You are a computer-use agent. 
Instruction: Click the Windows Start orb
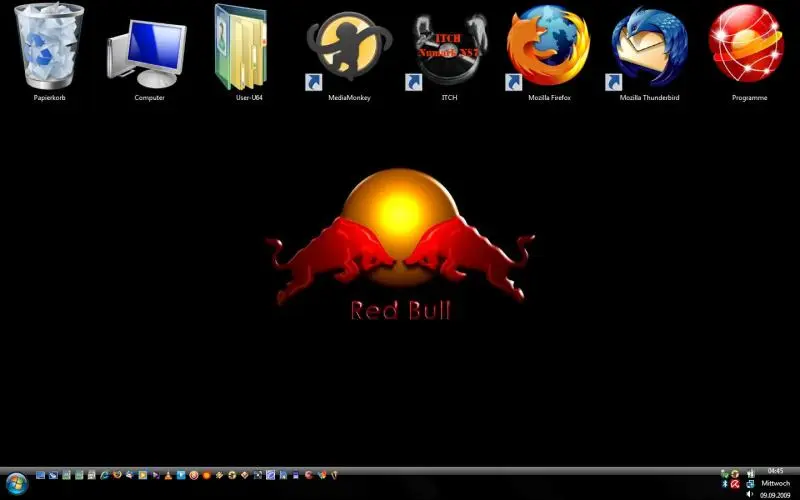tap(17, 482)
